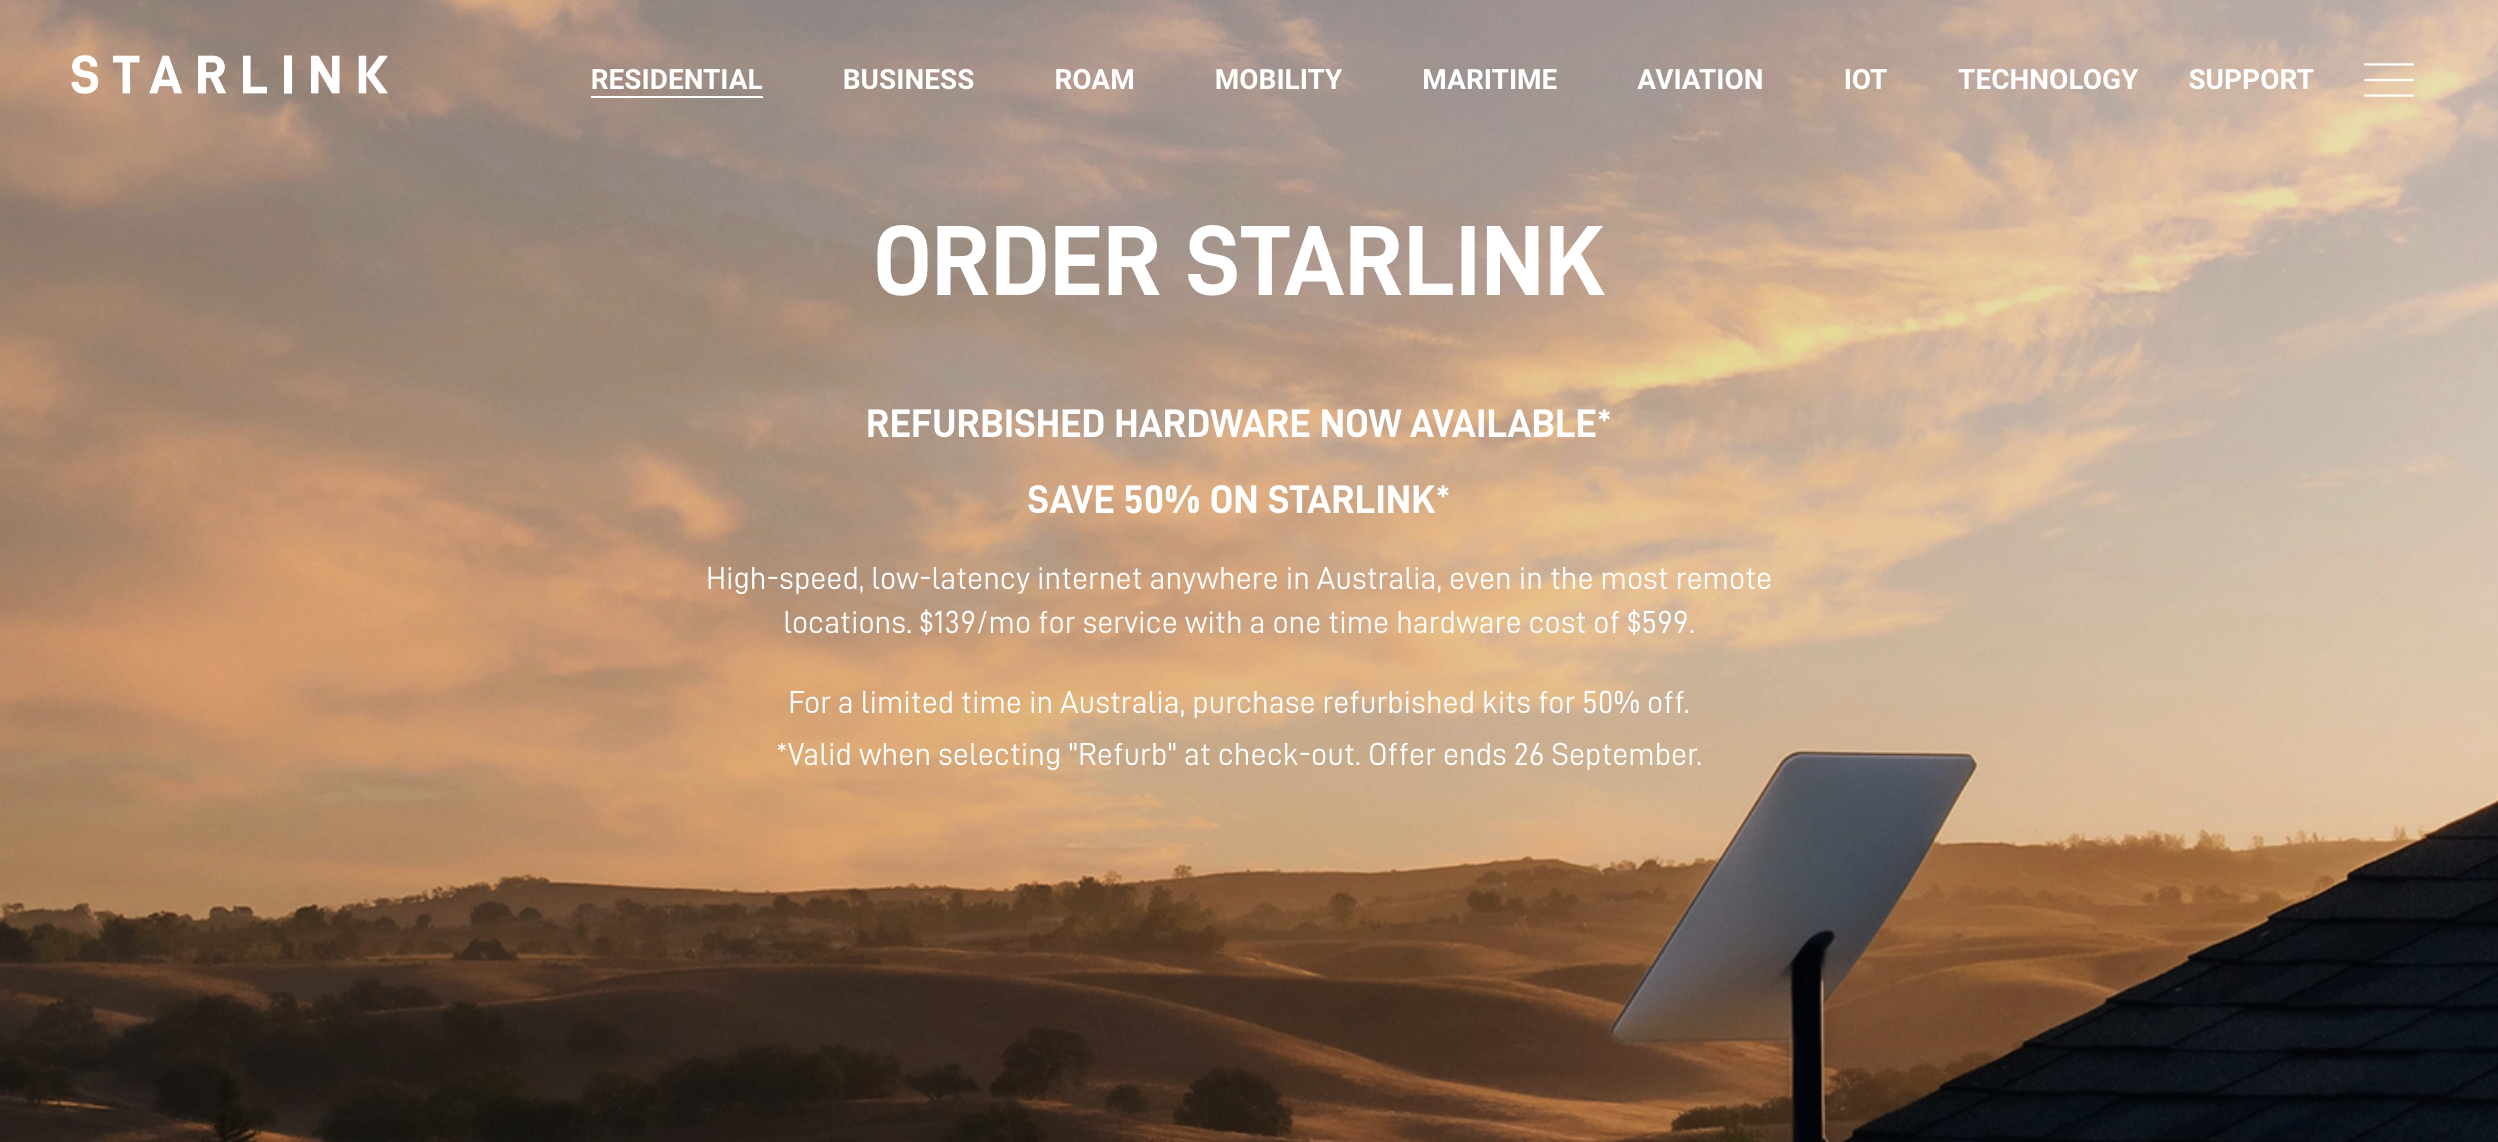Select the Save 50% on Starlink text
Image resolution: width=2498 pixels, height=1142 pixels.
click(x=1238, y=499)
